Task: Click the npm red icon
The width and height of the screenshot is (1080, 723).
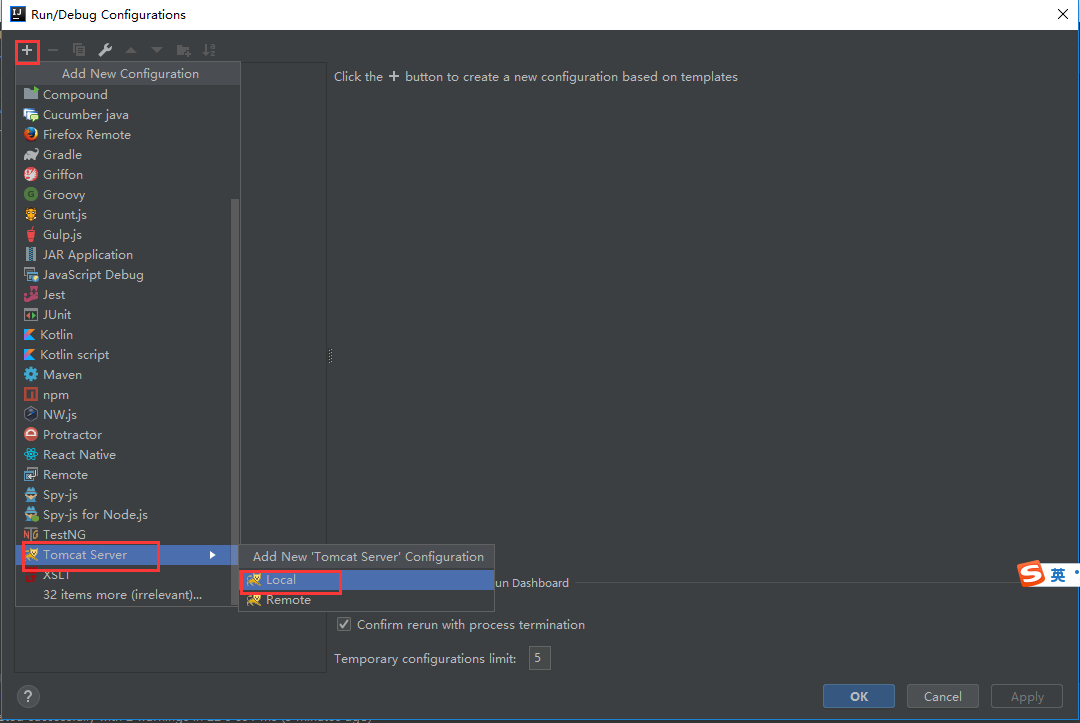Action: pyautogui.click(x=31, y=395)
